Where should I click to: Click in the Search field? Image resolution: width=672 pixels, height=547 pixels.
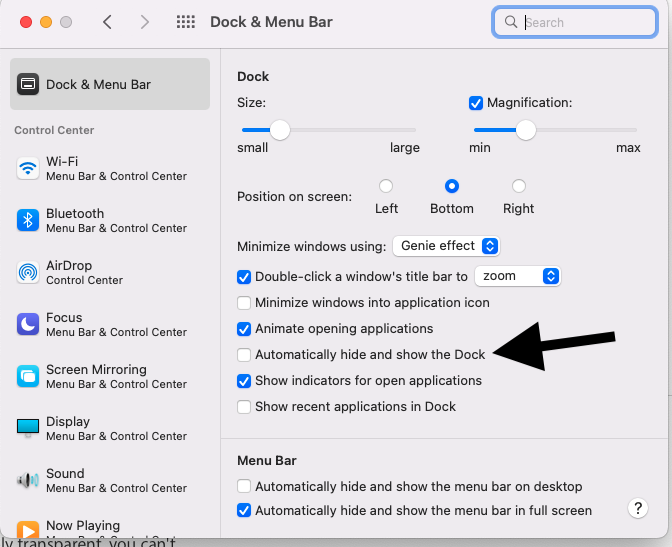pos(575,22)
